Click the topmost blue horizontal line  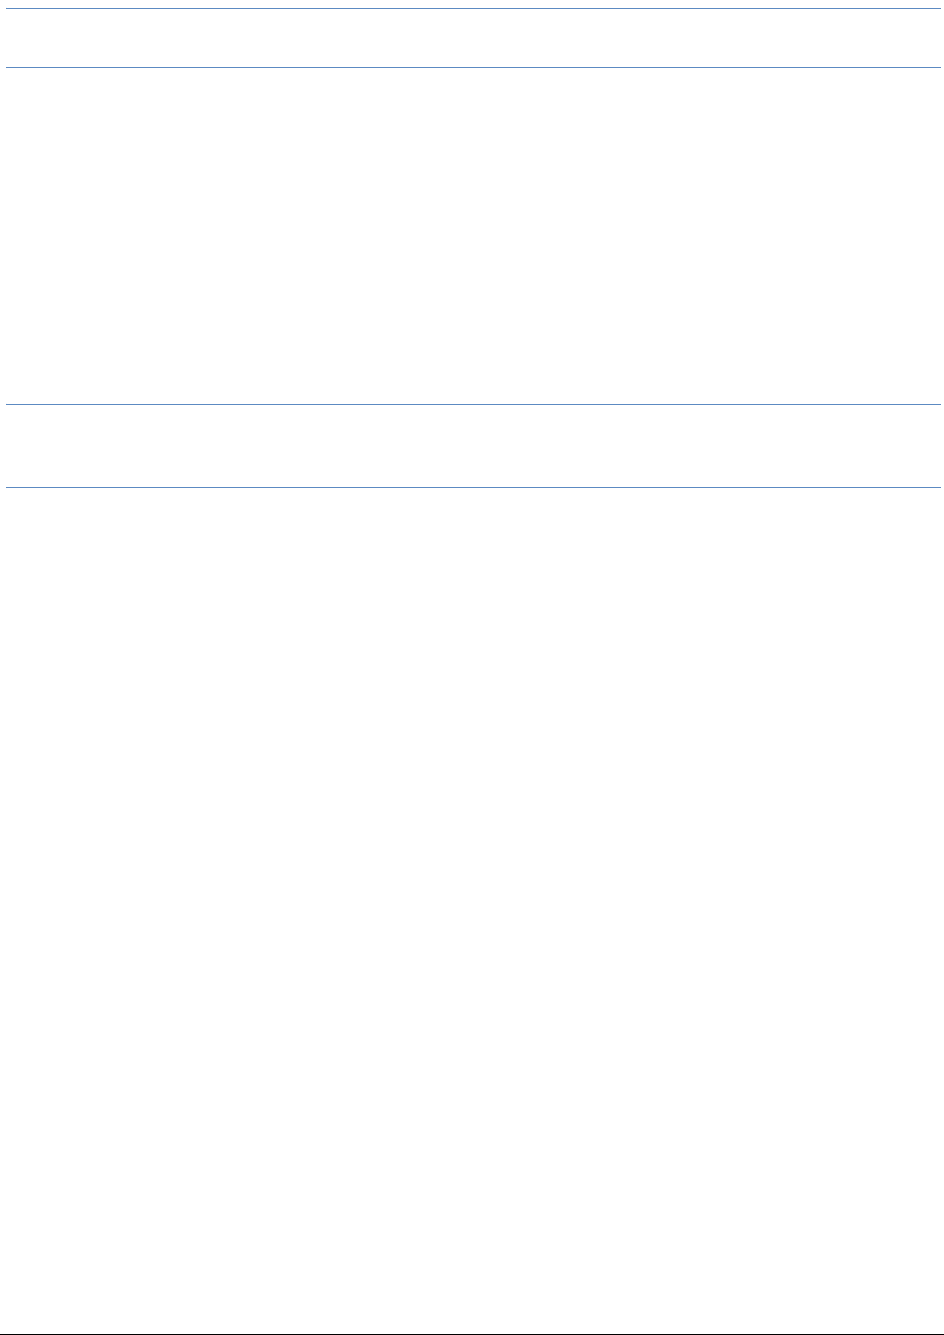click(474, 10)
